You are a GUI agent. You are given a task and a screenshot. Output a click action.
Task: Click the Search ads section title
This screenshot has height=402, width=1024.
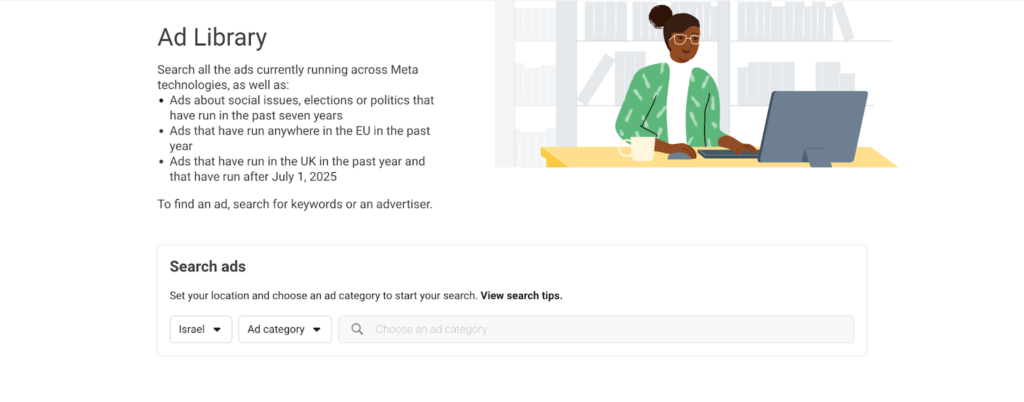pos(207,267)
